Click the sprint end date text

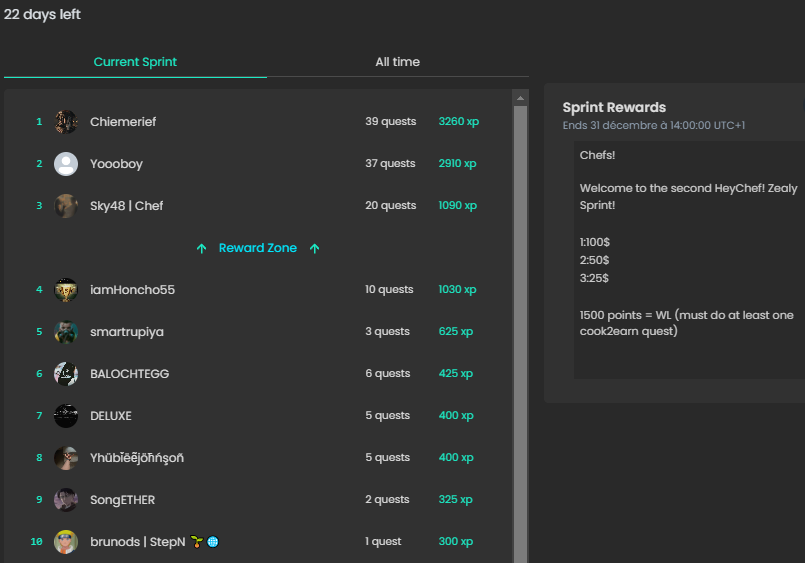click(x=654, y=125)
